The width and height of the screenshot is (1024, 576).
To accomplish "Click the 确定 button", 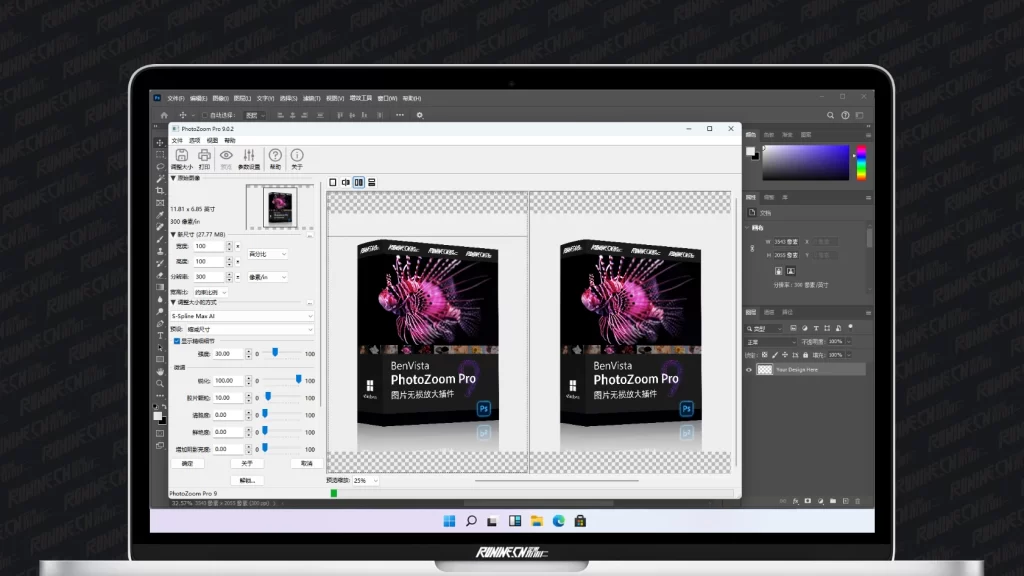I will 187,464.
